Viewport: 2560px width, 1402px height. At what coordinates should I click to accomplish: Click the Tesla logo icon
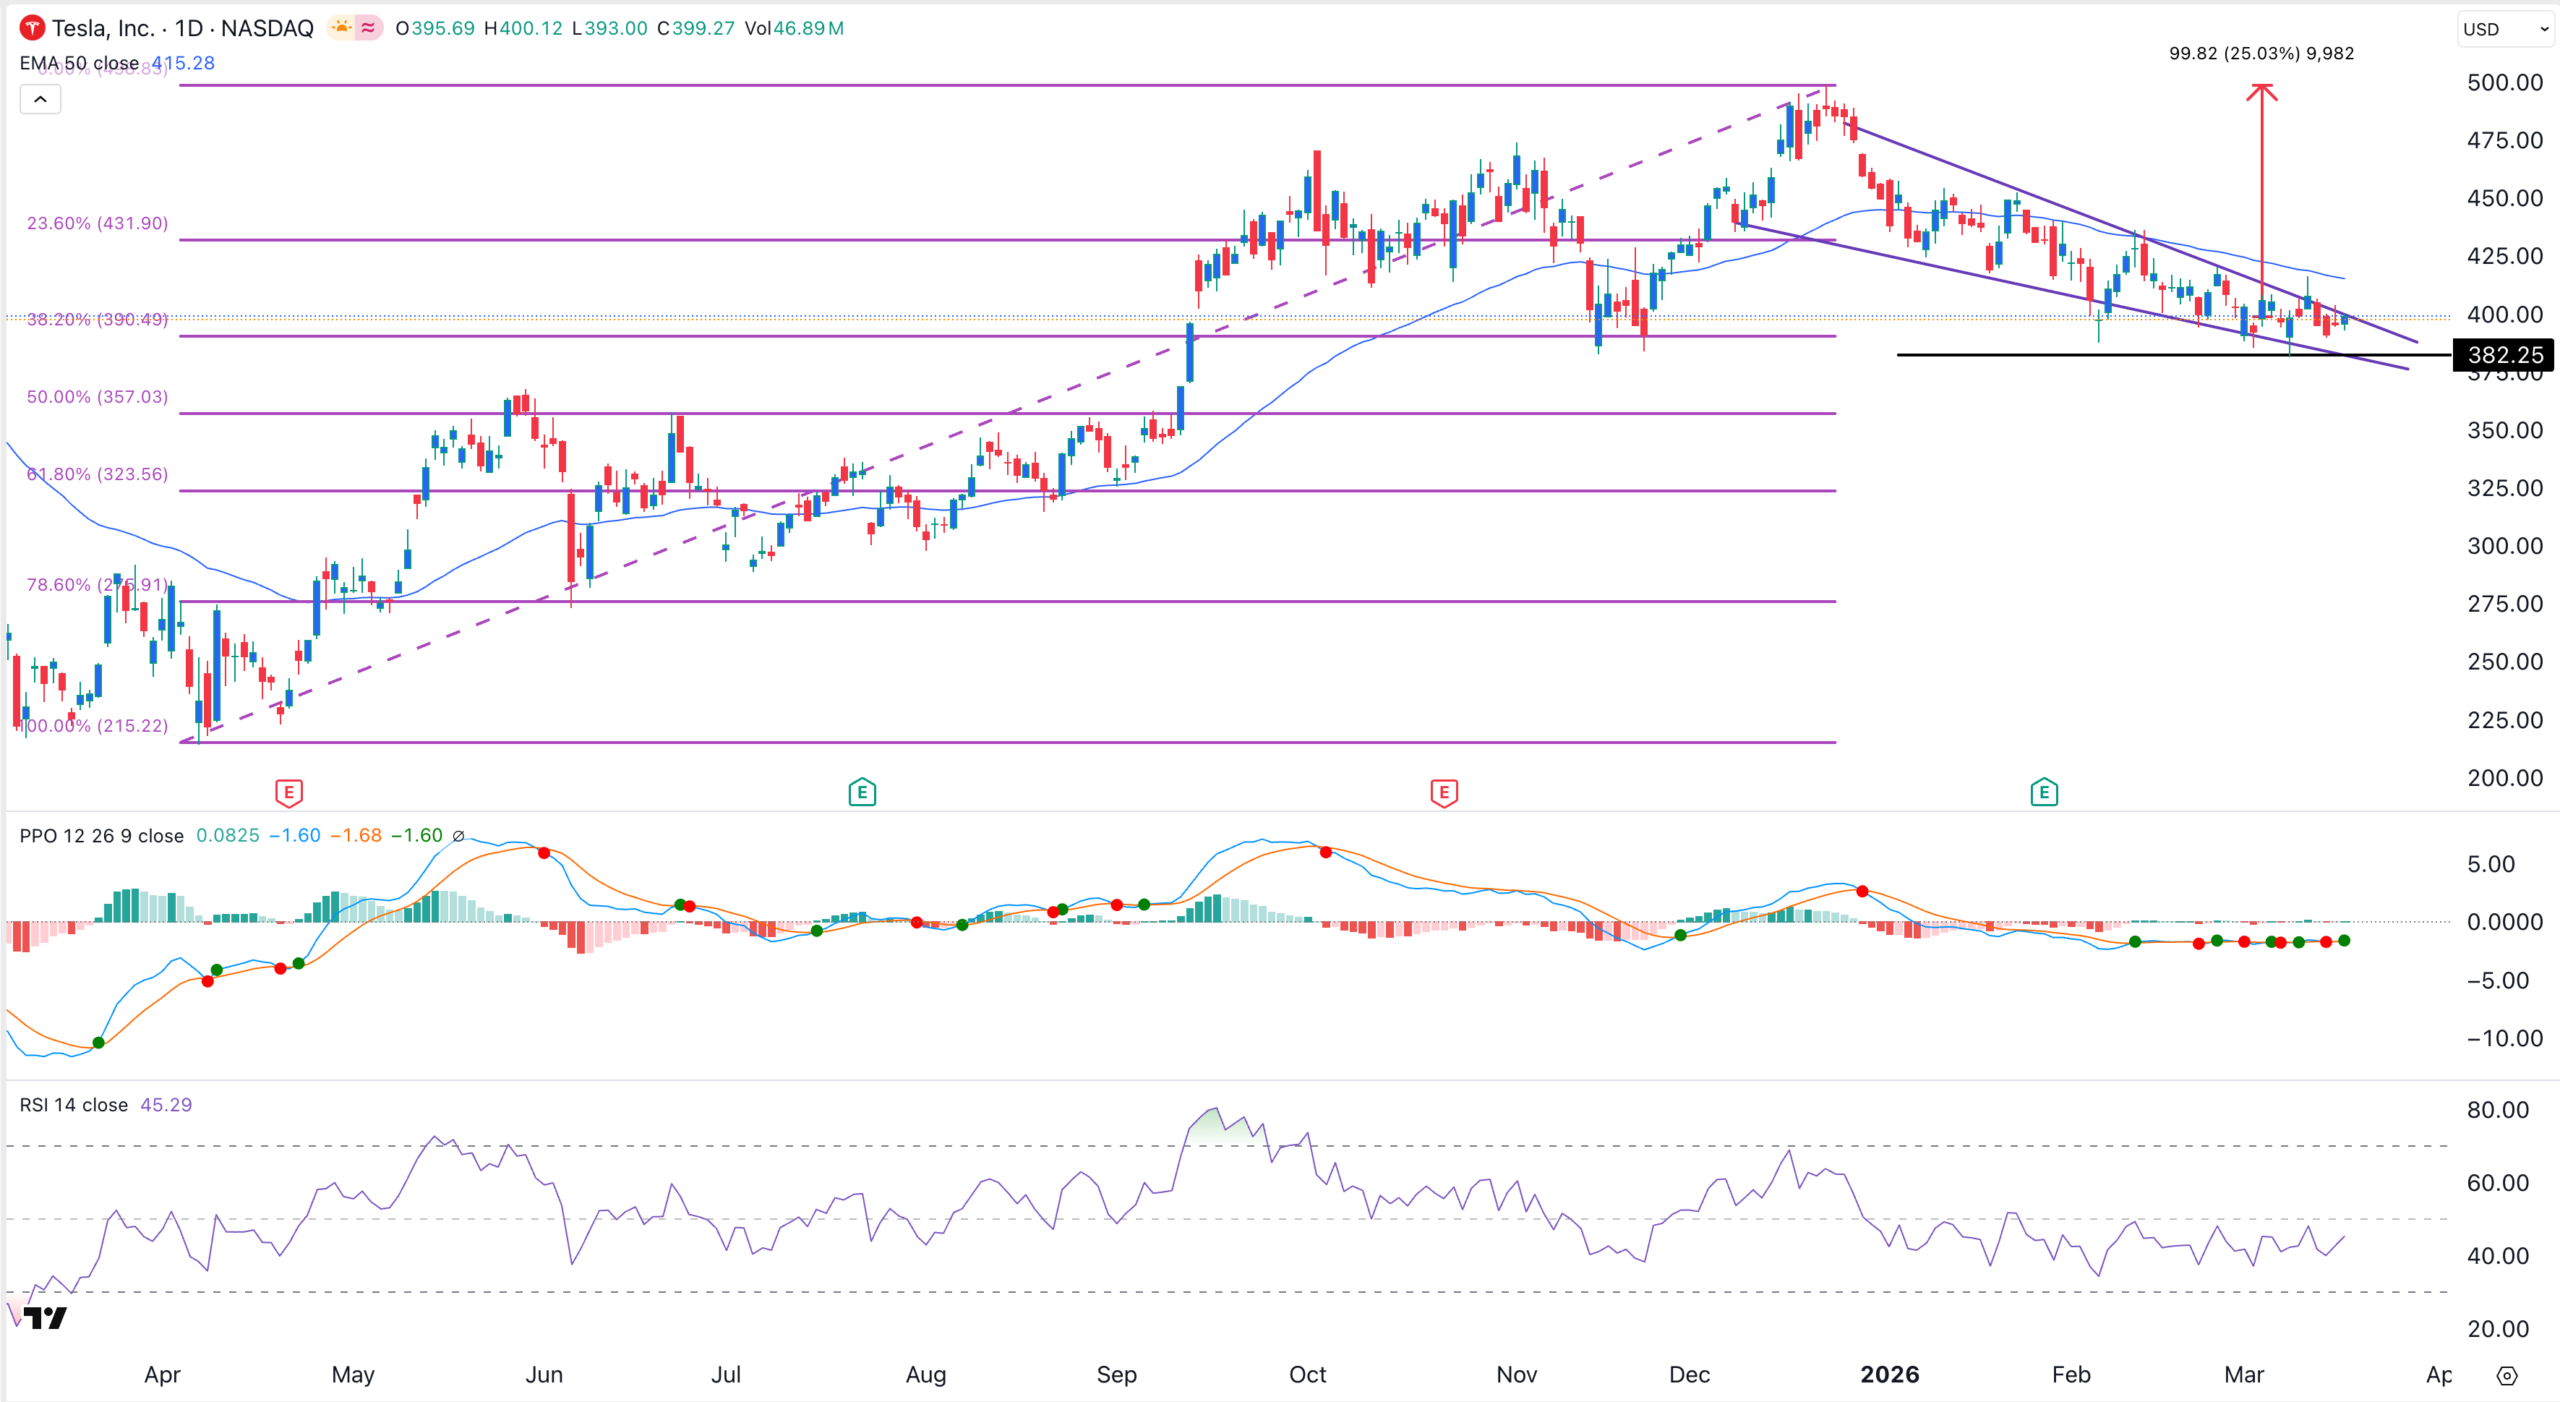click(32, 28)
